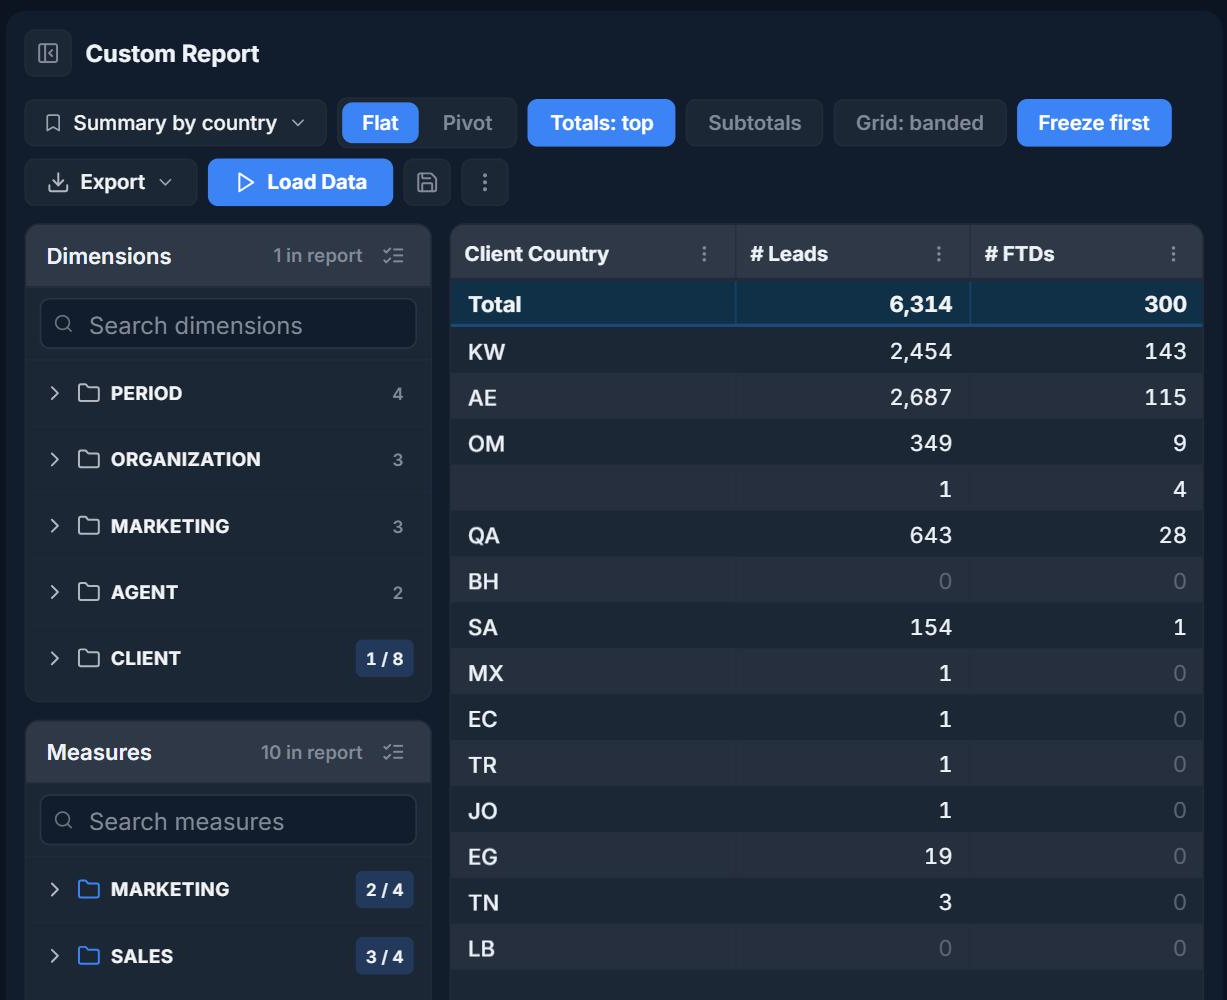Click the Total FTDs value 300

click(1165, 304)
